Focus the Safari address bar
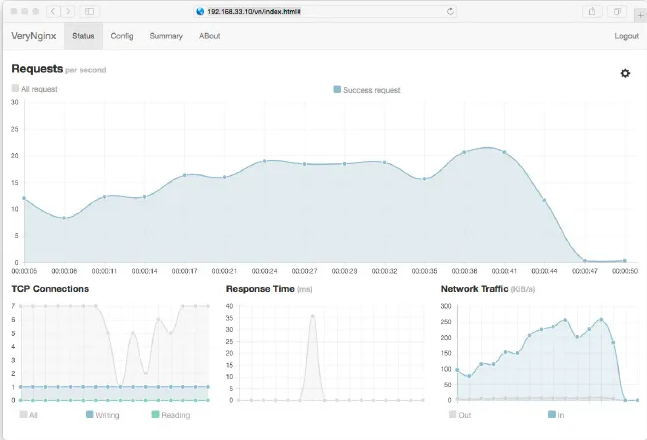The height and width of the screenshot is (440, 647). [x=320, y=11]
